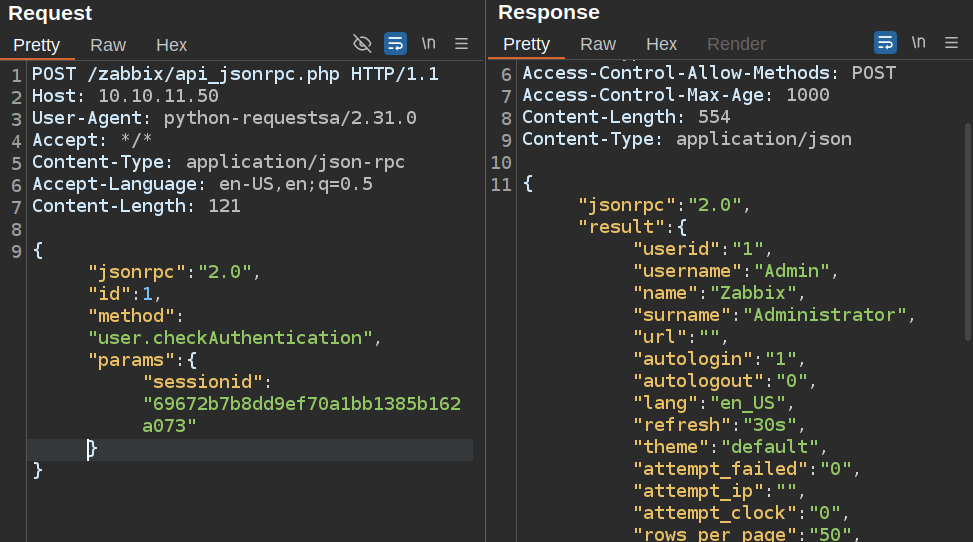This screenshot has width=973, height=542.
Task: Switch response view to Raw tab
Action: [598, 44]
